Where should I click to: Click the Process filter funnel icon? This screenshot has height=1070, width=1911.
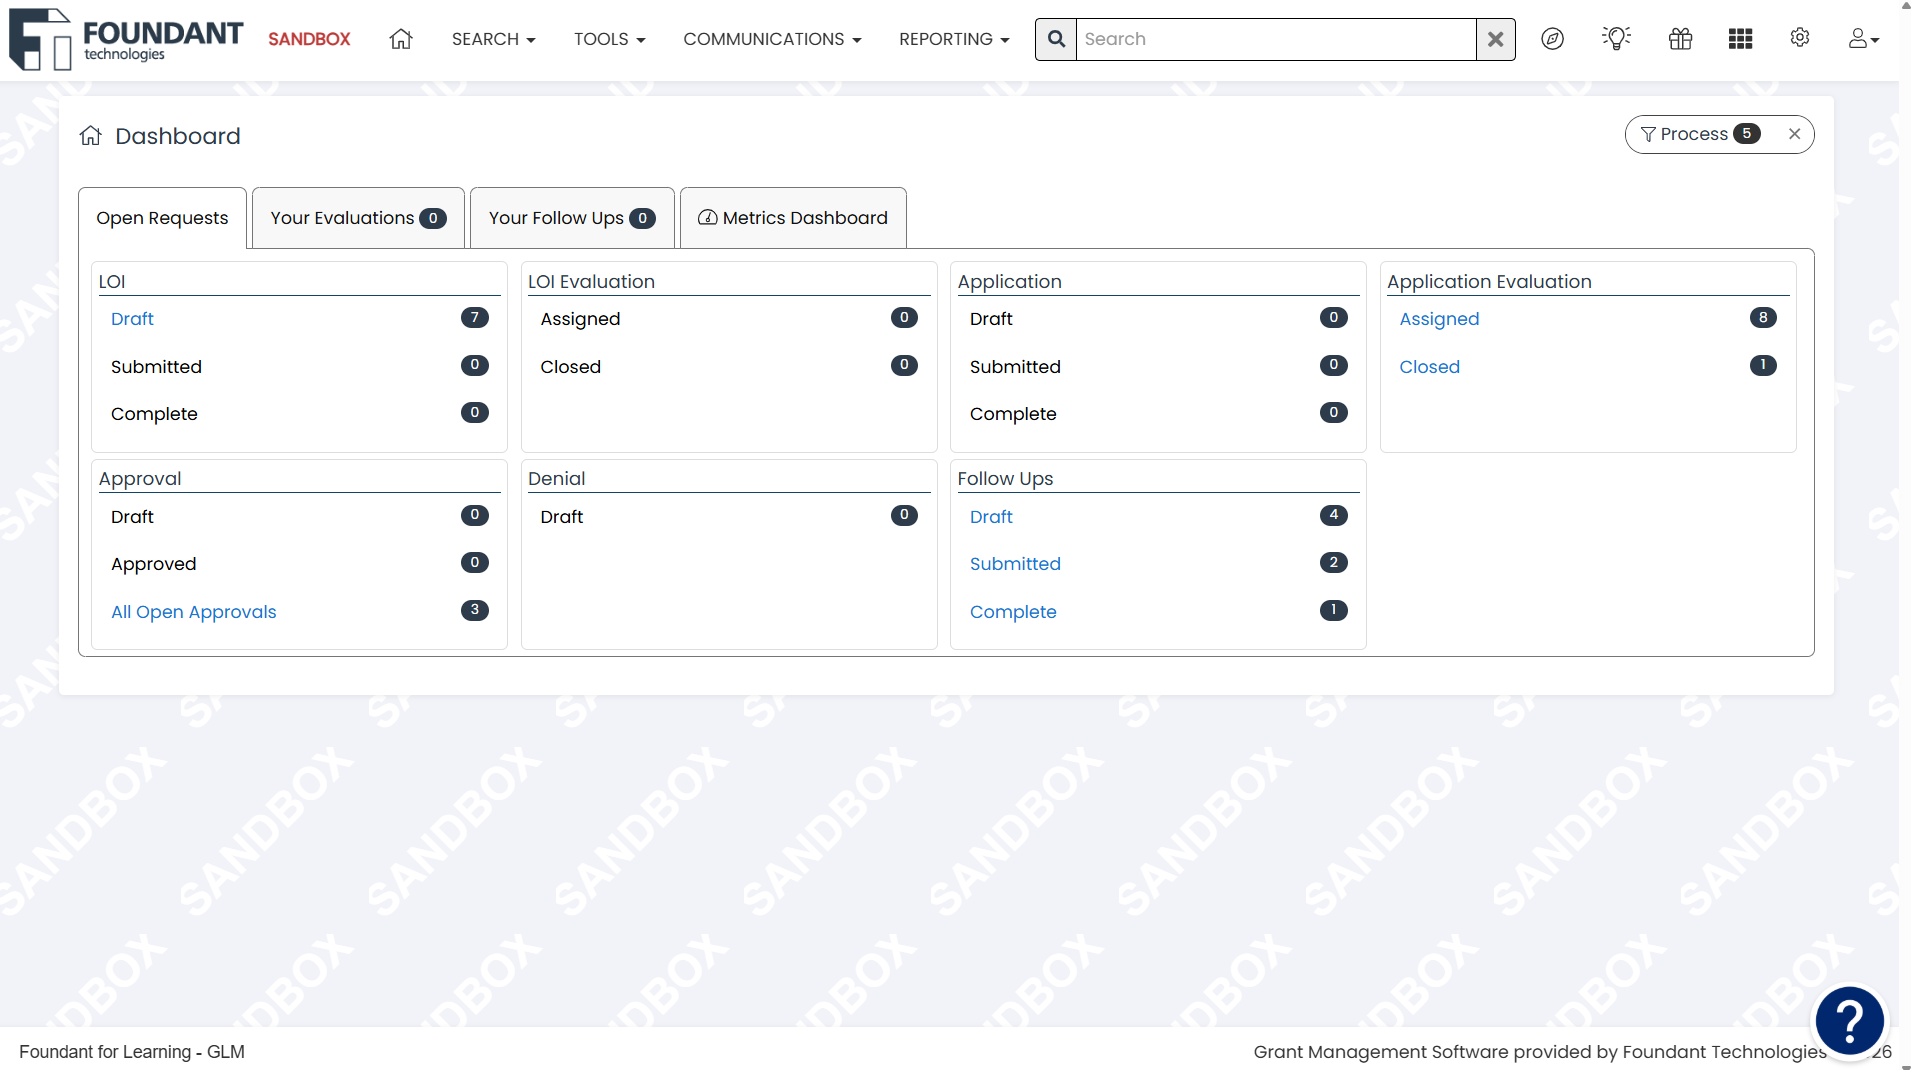pos(1648,134)
